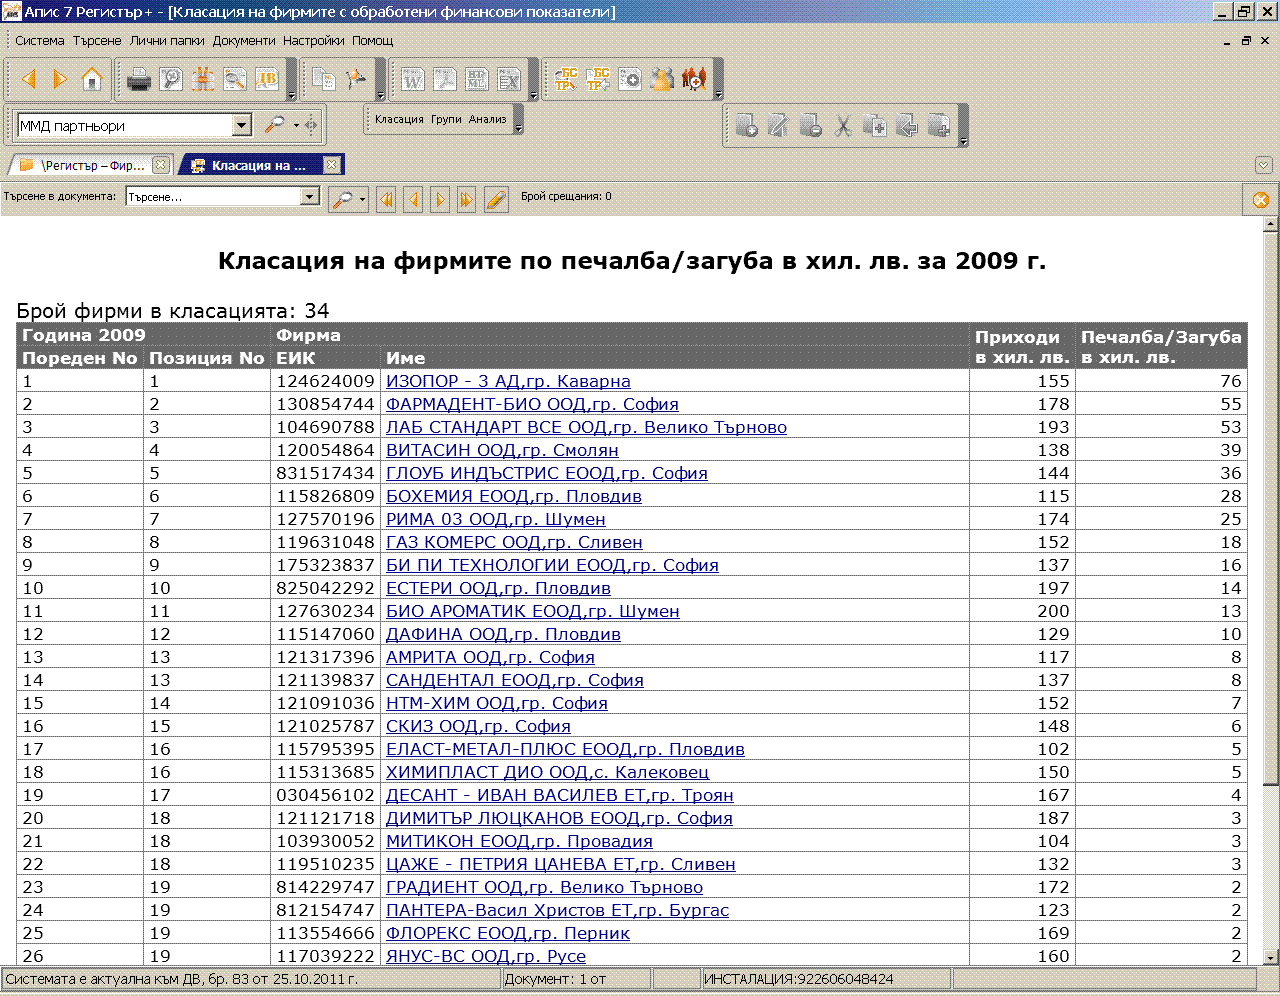The height and width of the screenshot is (996, 1280).
Task: Click the orange people group icon
Action: point(662,79)
